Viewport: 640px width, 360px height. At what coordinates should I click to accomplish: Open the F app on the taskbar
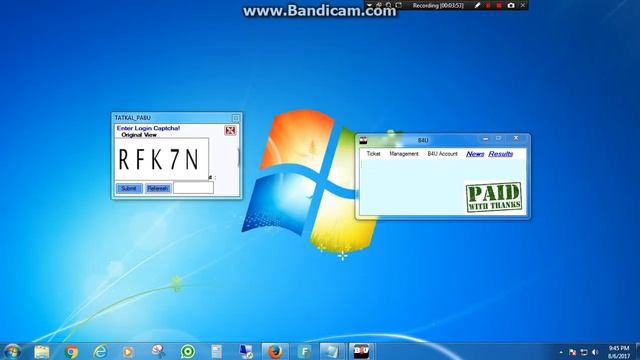pos(304,351)
